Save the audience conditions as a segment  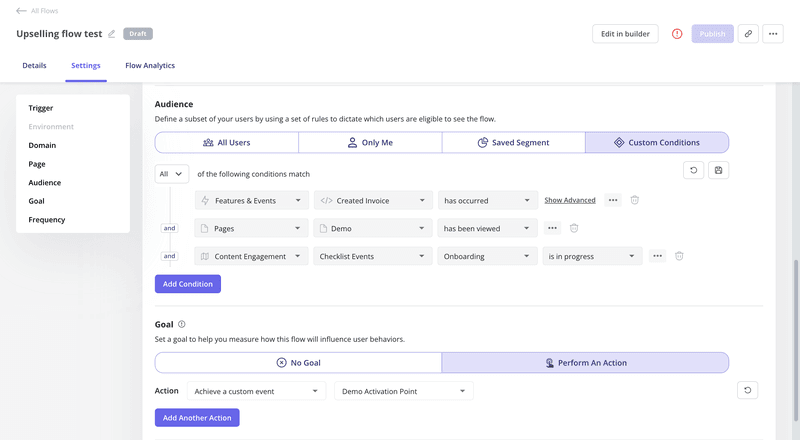pos(718,170)
